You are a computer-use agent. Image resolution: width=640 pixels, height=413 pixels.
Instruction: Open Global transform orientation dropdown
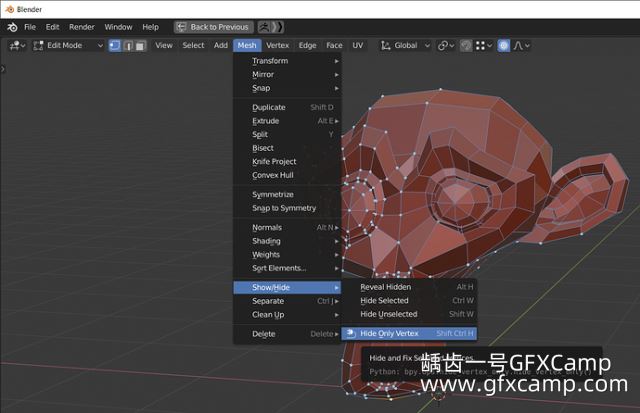pos(406,46)
